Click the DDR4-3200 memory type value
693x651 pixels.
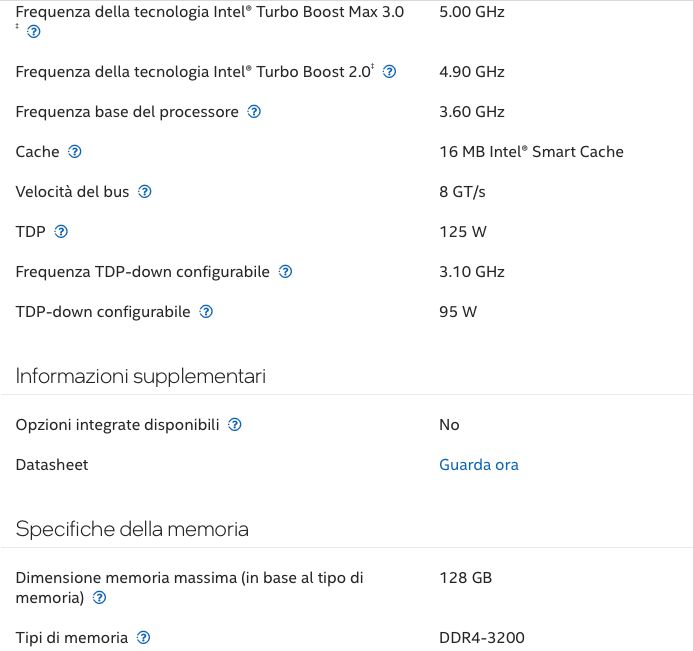coord(482,638)
